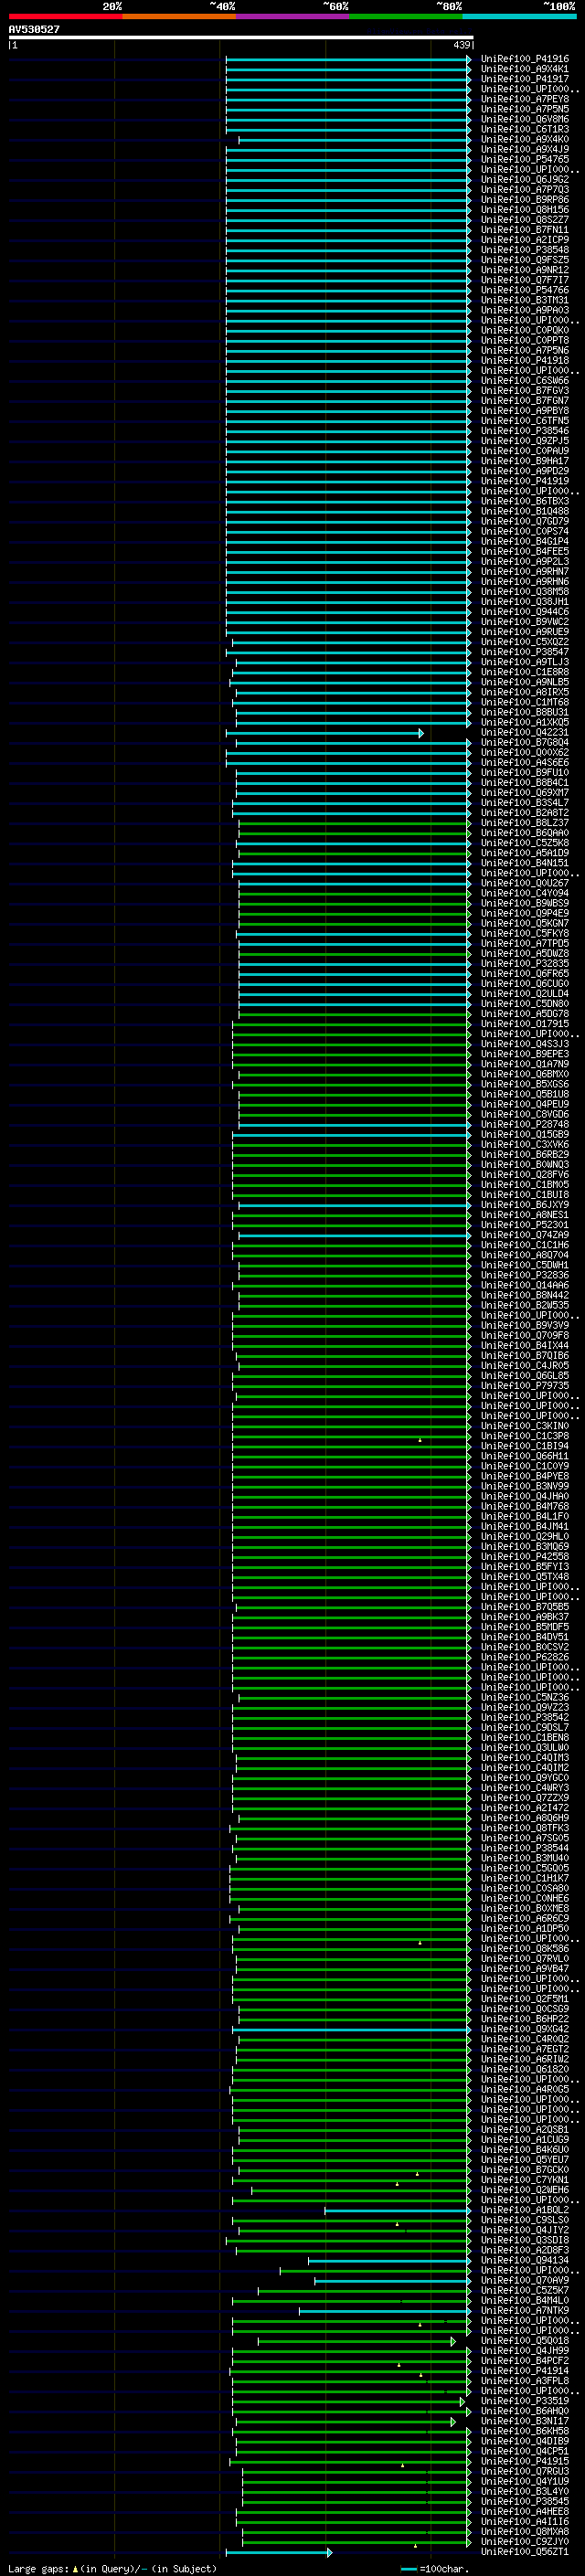
Task: Click the query name AV530527
Action: coord(34,29)
